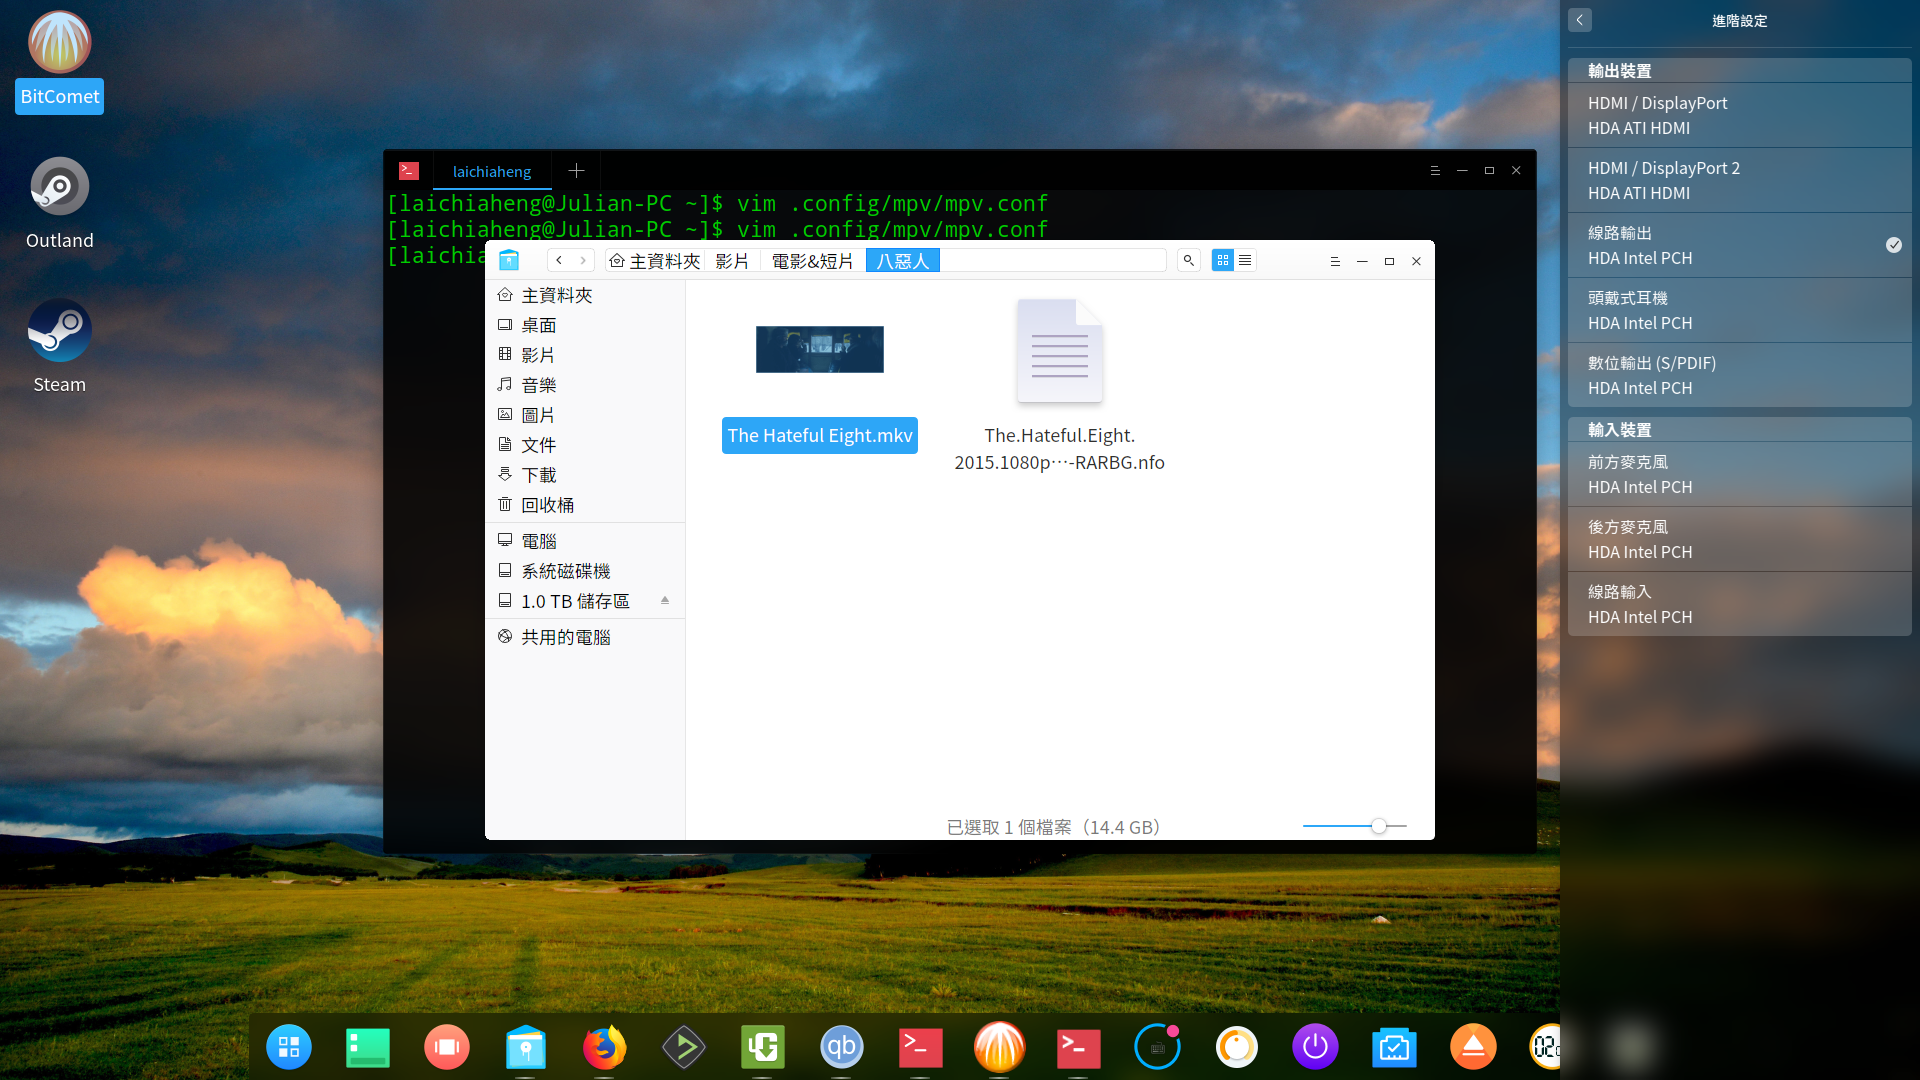This screenshot has width=1920, height=1080.
Task: Open file manager hamburger menu
Action: [x=1334, y=261]
